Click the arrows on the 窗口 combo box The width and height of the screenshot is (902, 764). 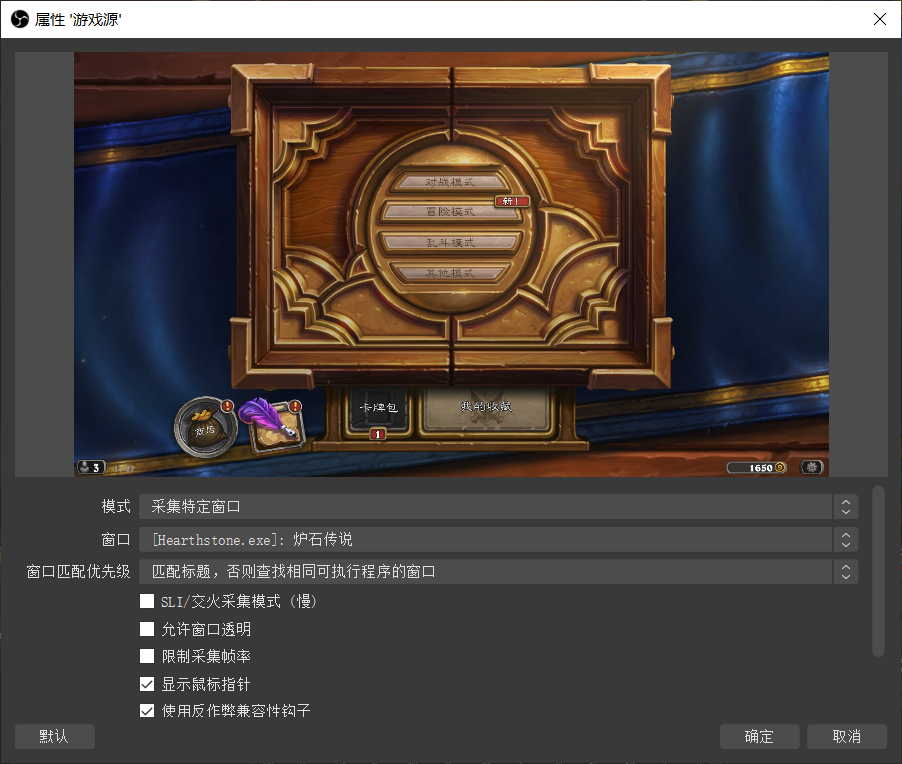pyautogui.click(x=846, y=539)
